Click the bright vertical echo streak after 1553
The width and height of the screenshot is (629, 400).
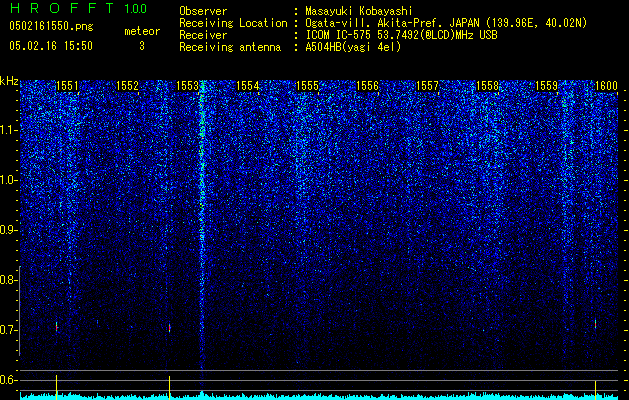tap(202, 225)
